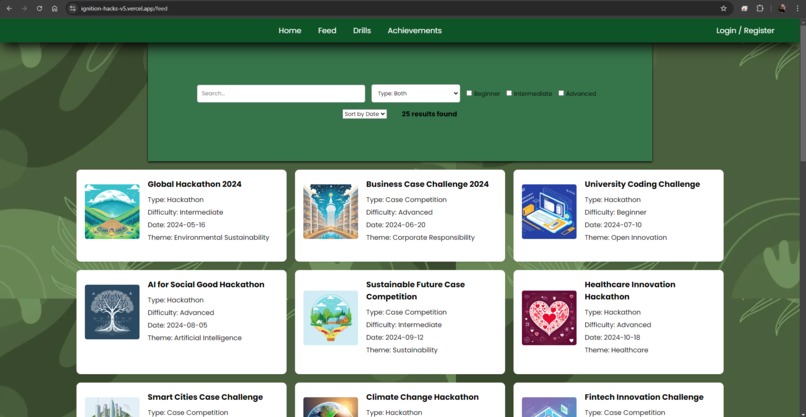The width and height of the screenshot is (806, 417).
Task: Open AI for Social Good Hackathon title
Action: [x=206, y=284]
